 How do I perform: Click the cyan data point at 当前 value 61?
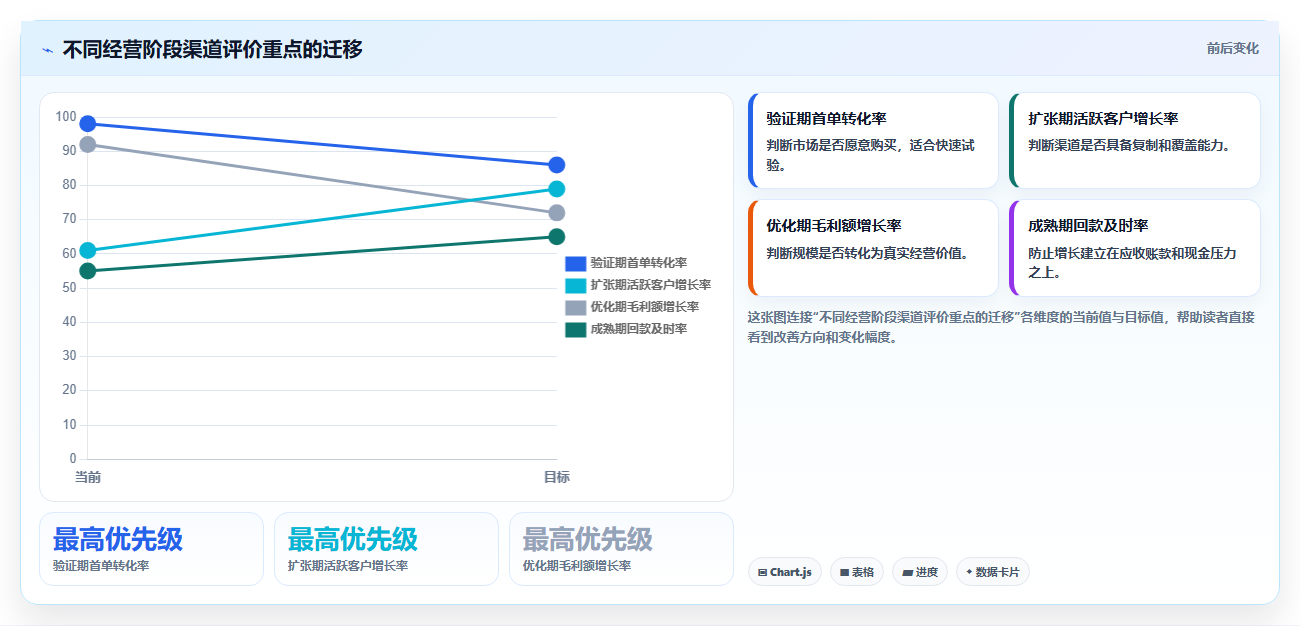(88, 250)
